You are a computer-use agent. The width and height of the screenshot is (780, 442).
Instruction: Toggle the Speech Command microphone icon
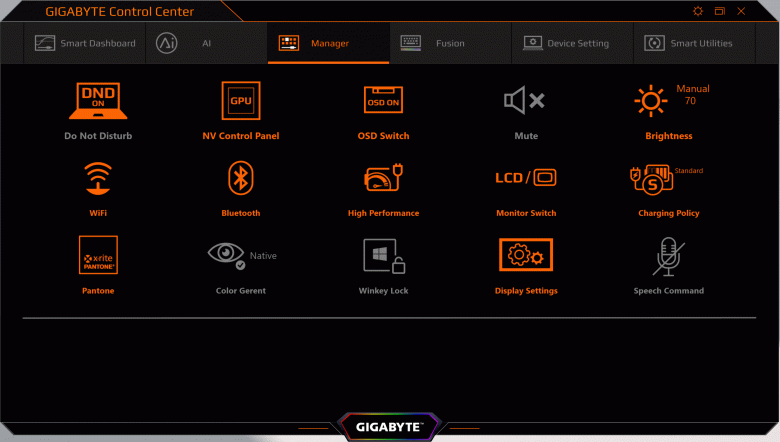point(669,257)
